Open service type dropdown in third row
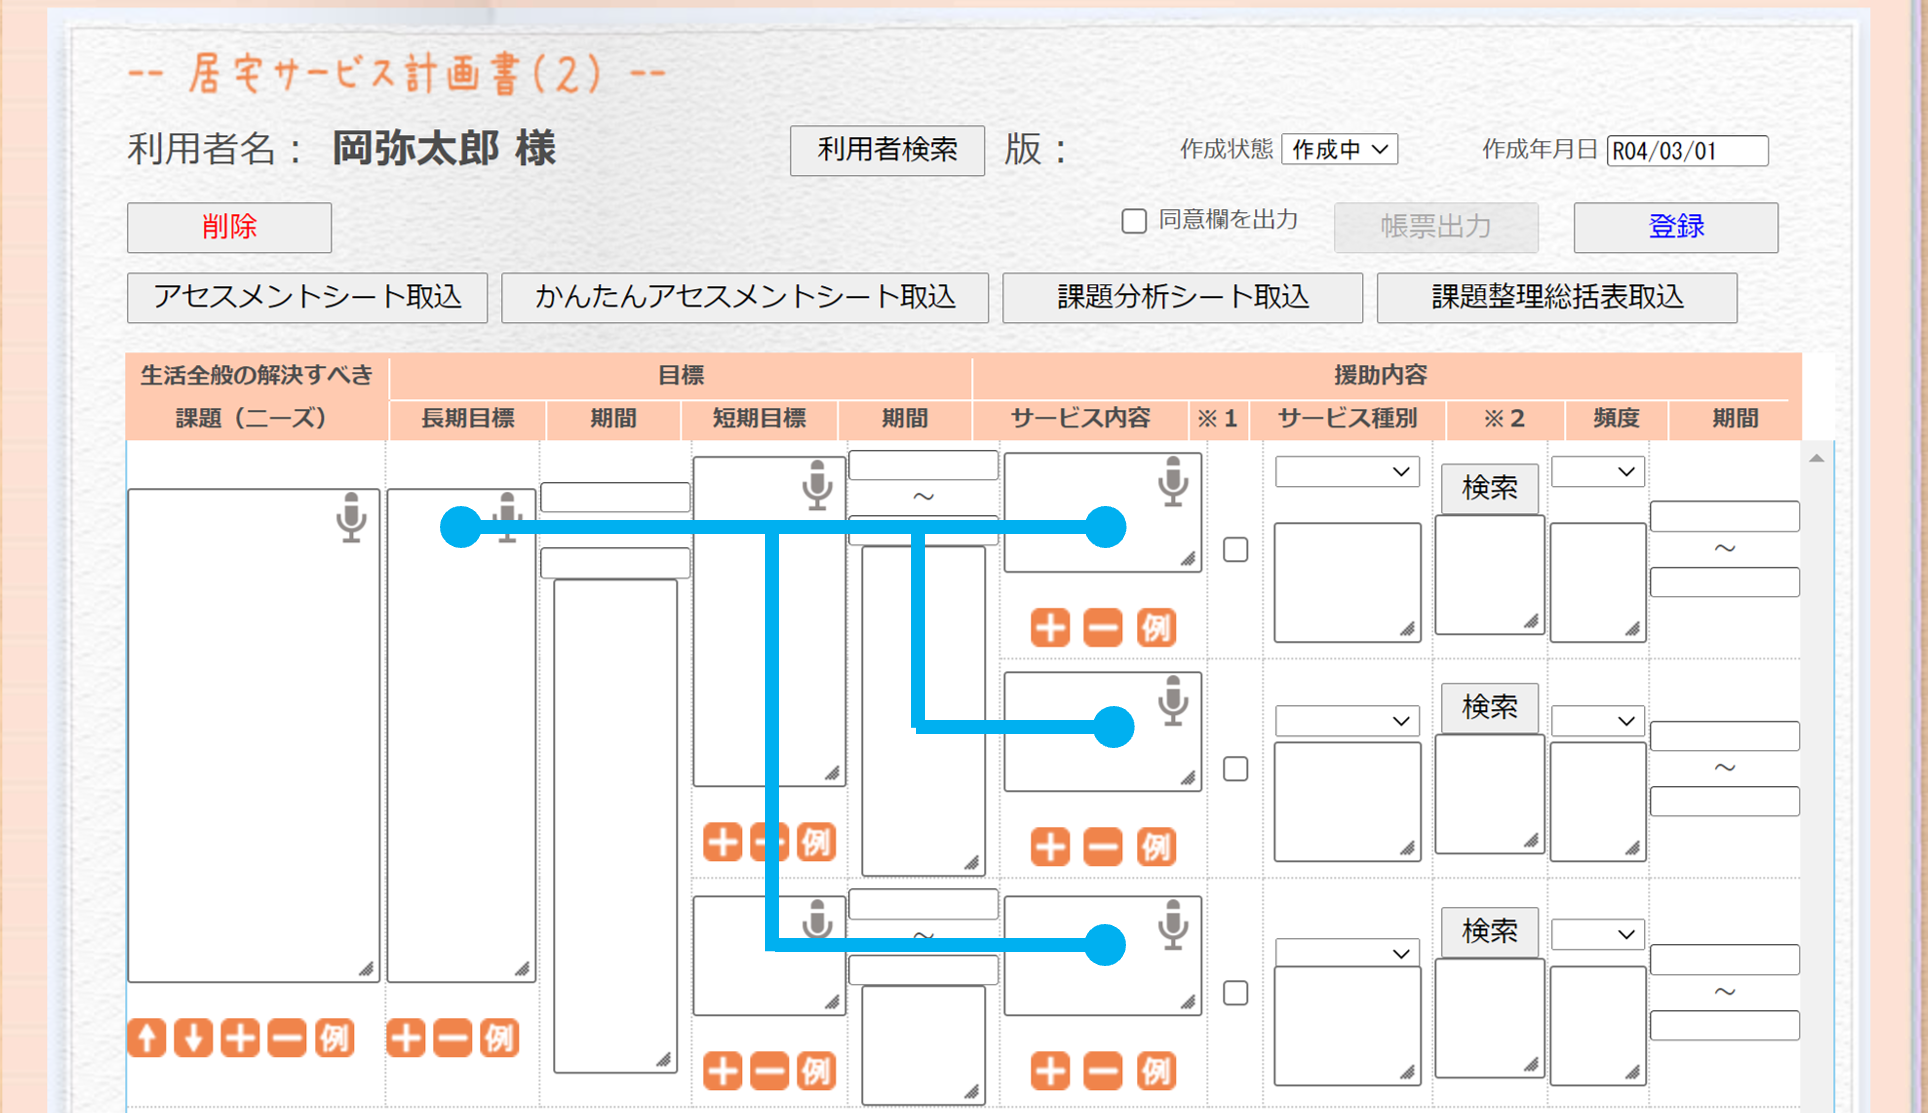The width and height of the screenshot is (1928, 1113). coord(1347,954)
